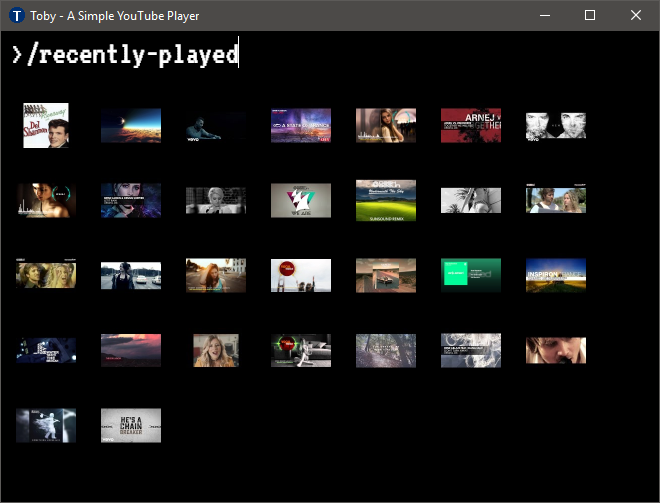660x503 pixels.
Task: Open the blue-tinted woman's face thumbnail
Action: 131,200
